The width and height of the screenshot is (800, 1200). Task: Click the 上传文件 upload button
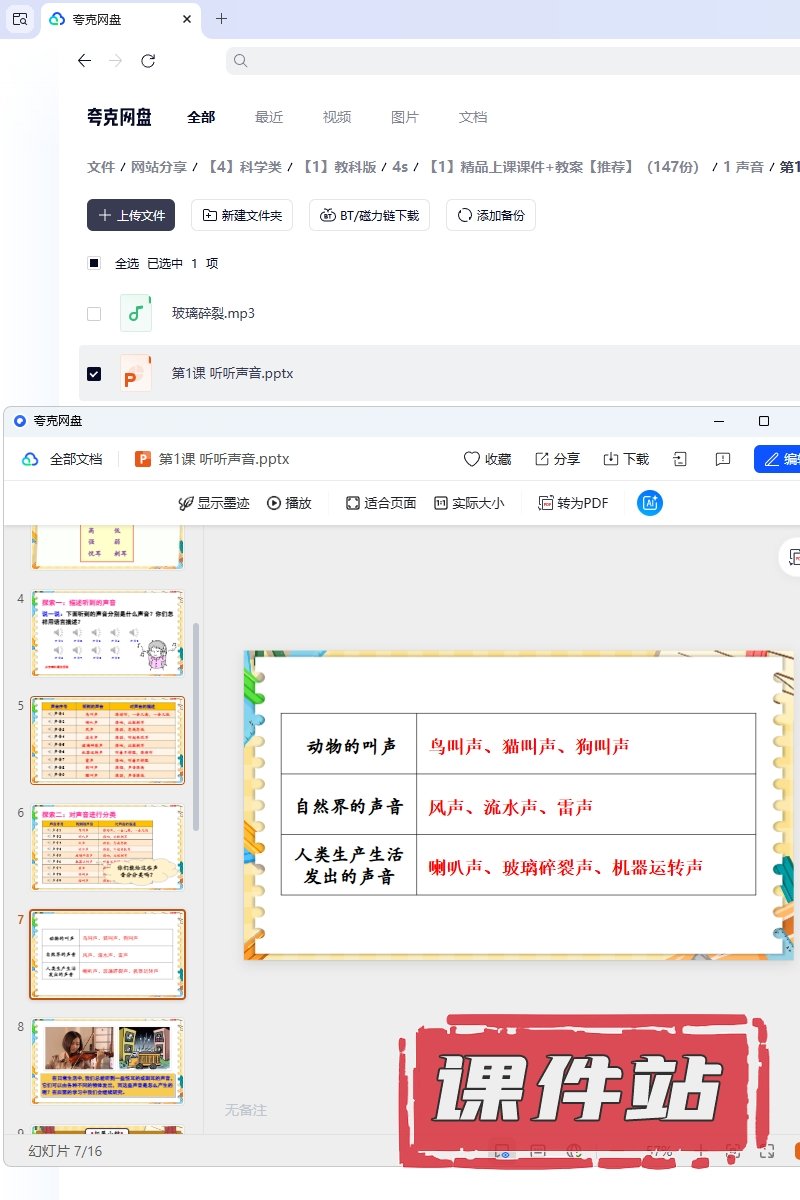[131, 215]
